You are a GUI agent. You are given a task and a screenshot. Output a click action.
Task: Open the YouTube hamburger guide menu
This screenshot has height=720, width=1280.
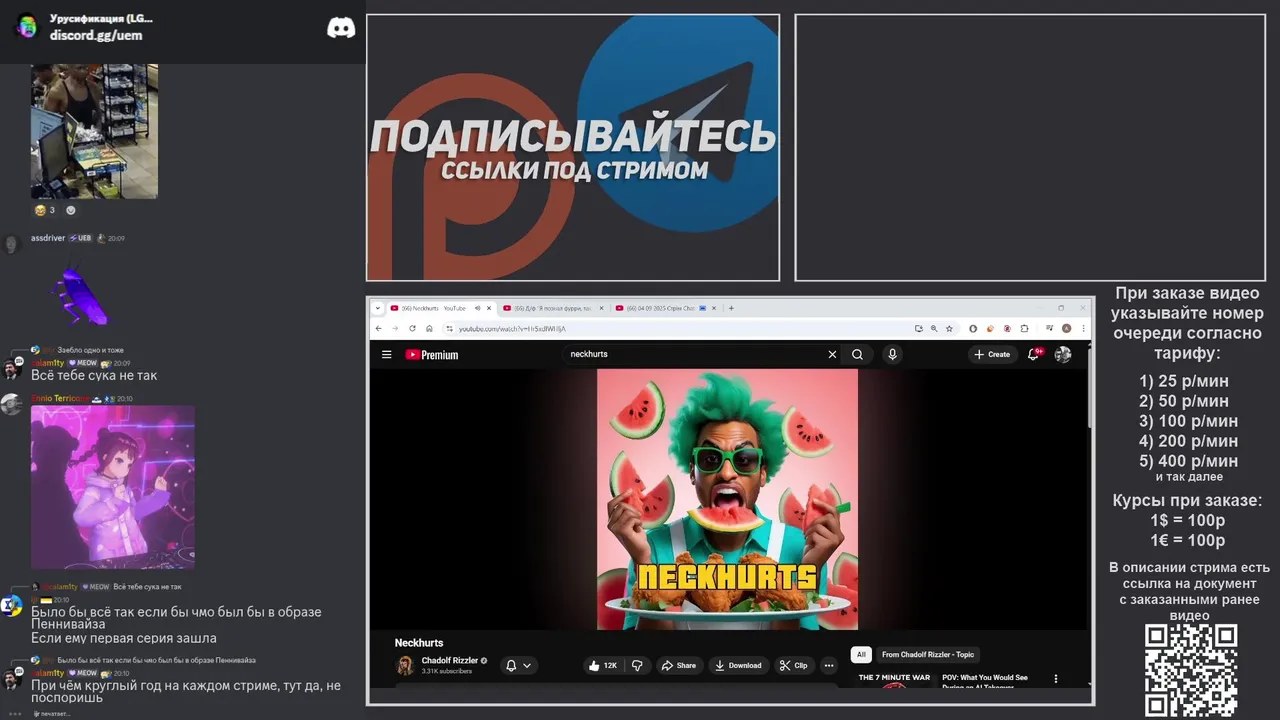point(386,354)
